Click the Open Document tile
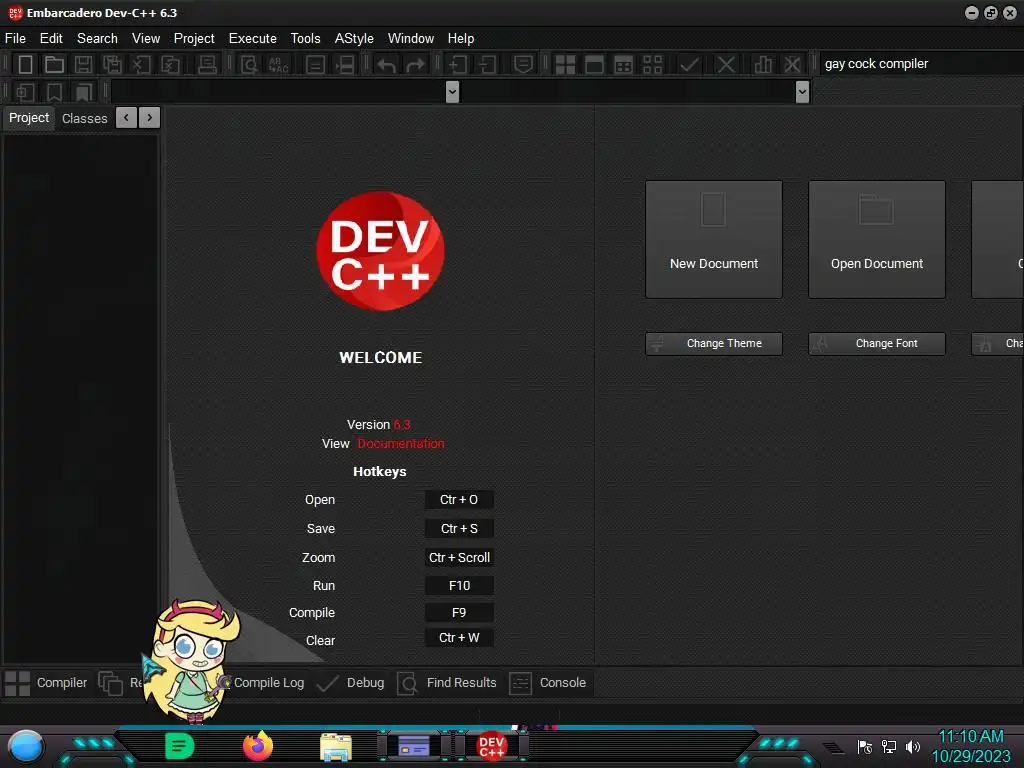This screenshot has height=768, width=1024. point(877,240)
